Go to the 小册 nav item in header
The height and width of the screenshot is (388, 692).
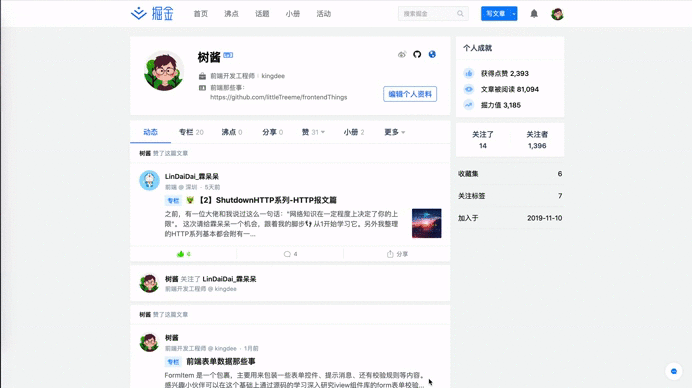tap(293, 14)
